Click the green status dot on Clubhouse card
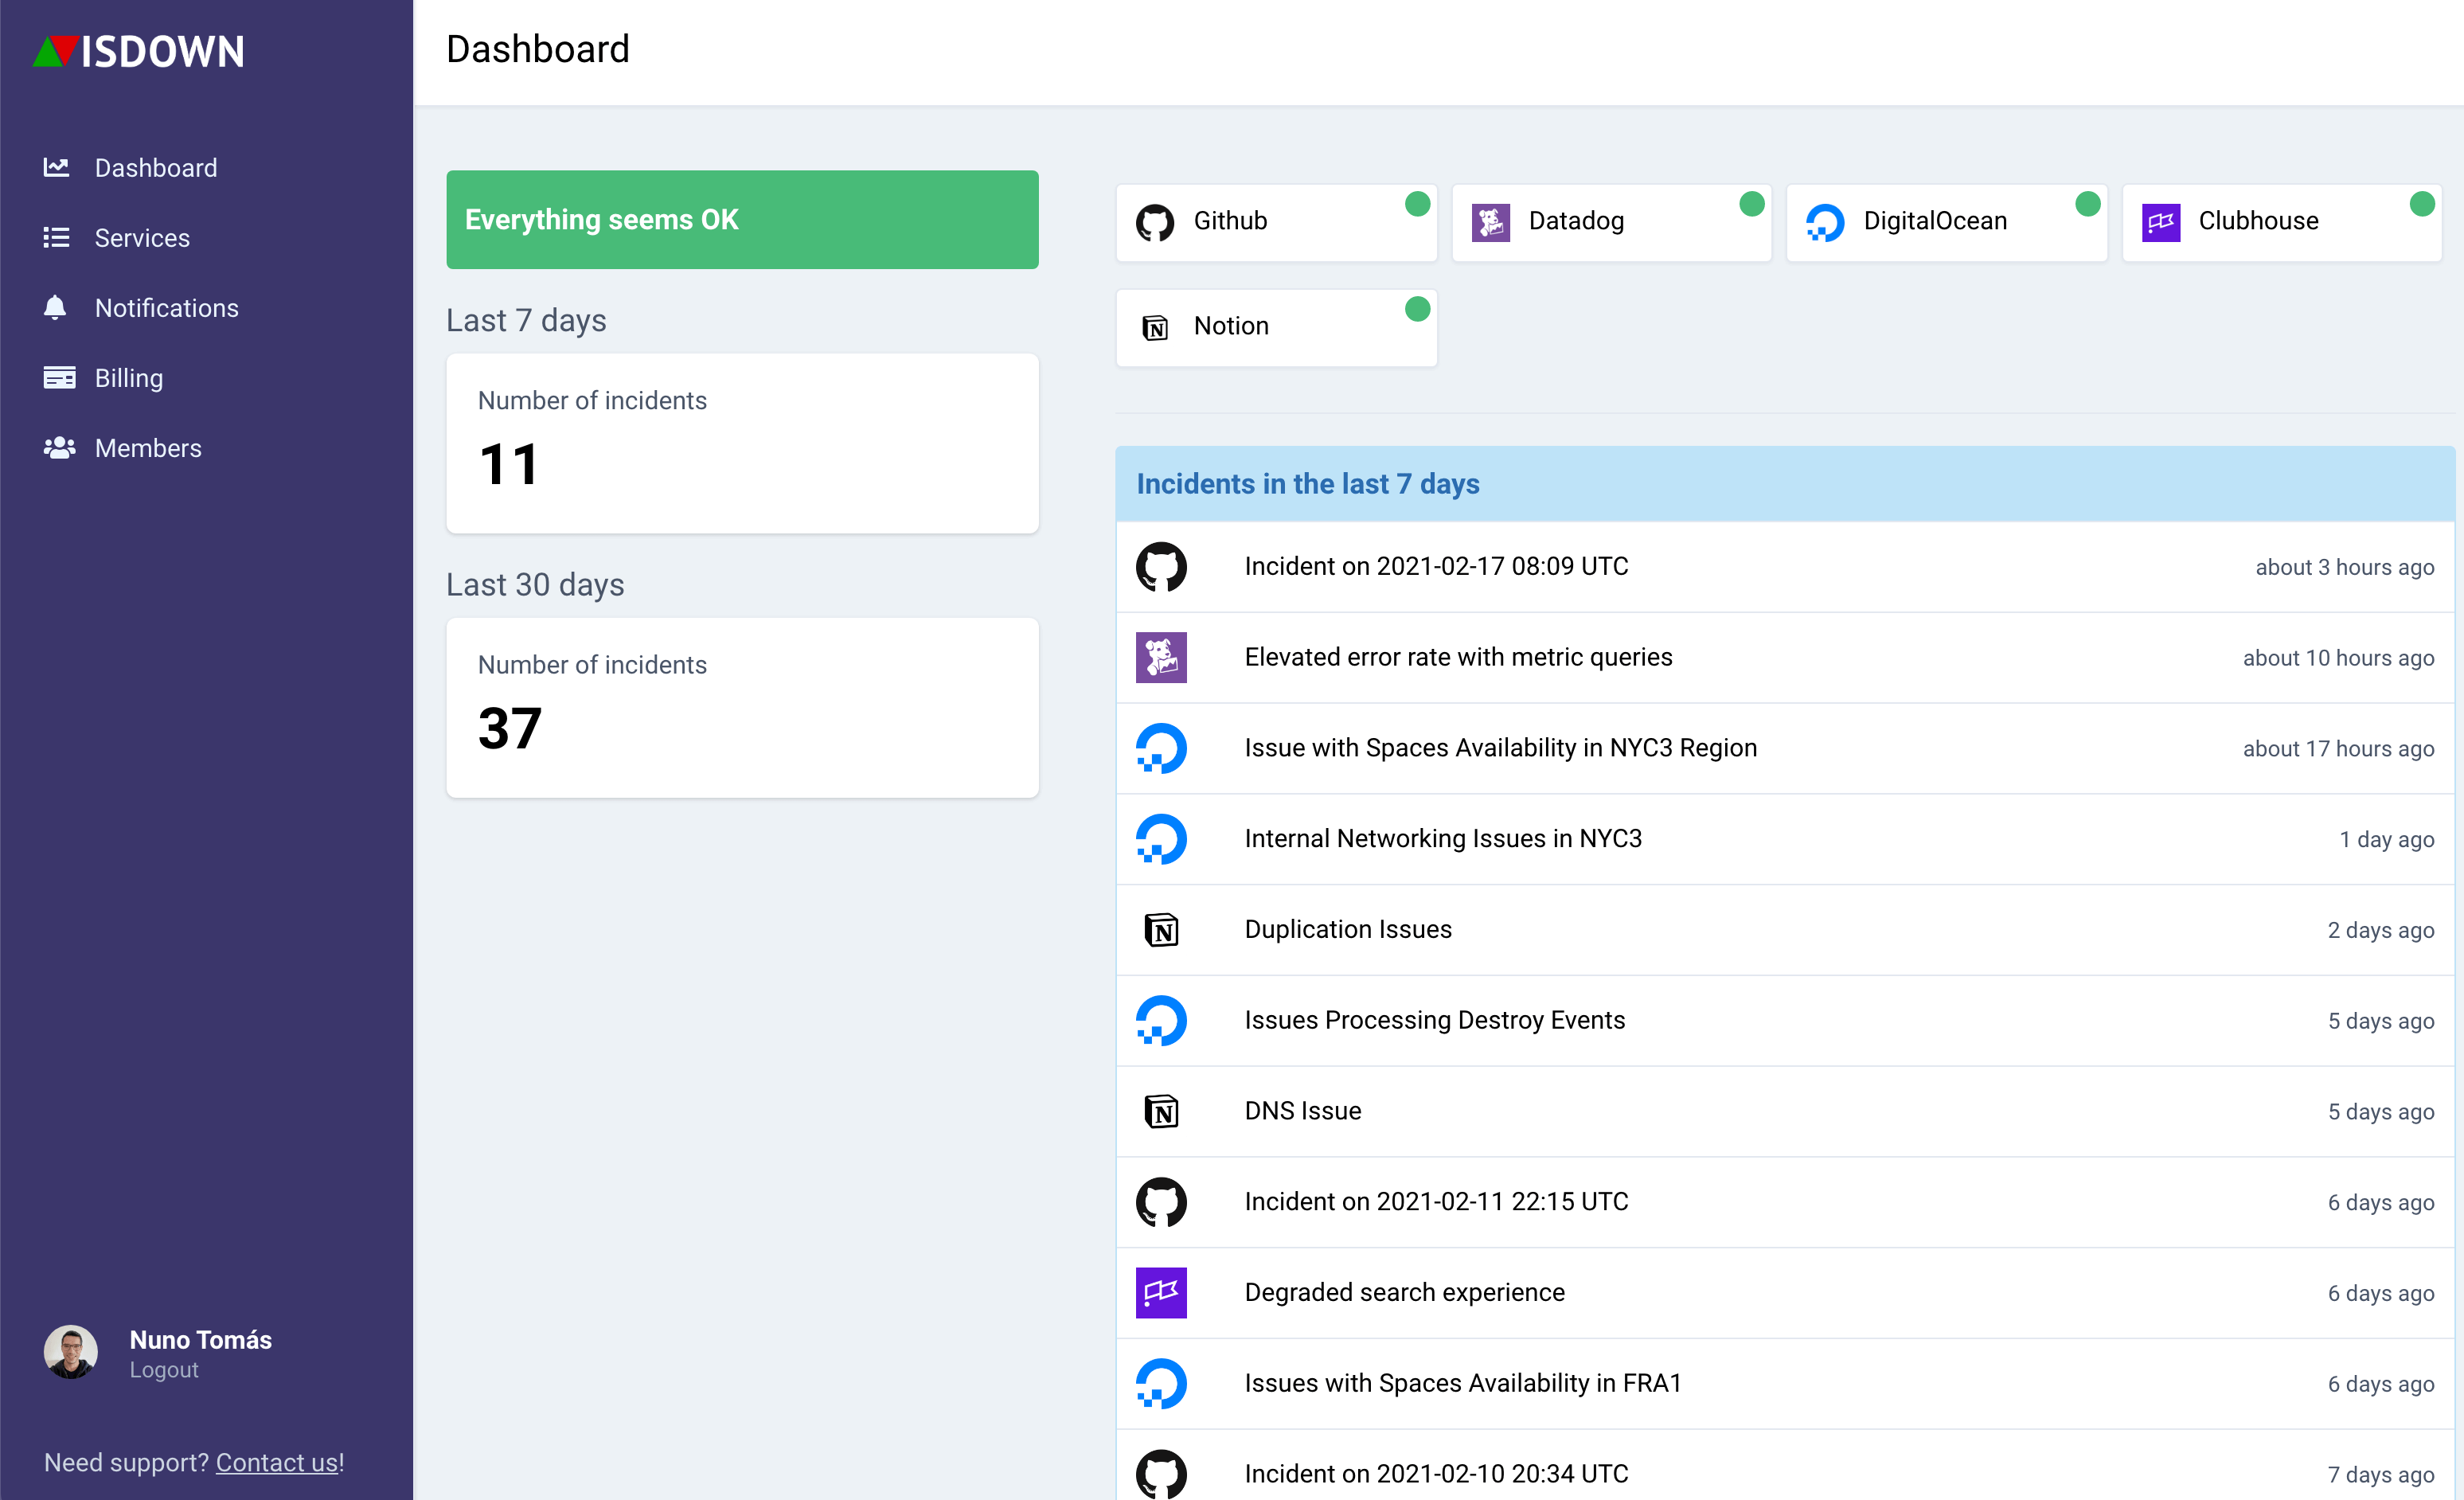This screenshot has height=1500, width=2464. [2421, 204]
